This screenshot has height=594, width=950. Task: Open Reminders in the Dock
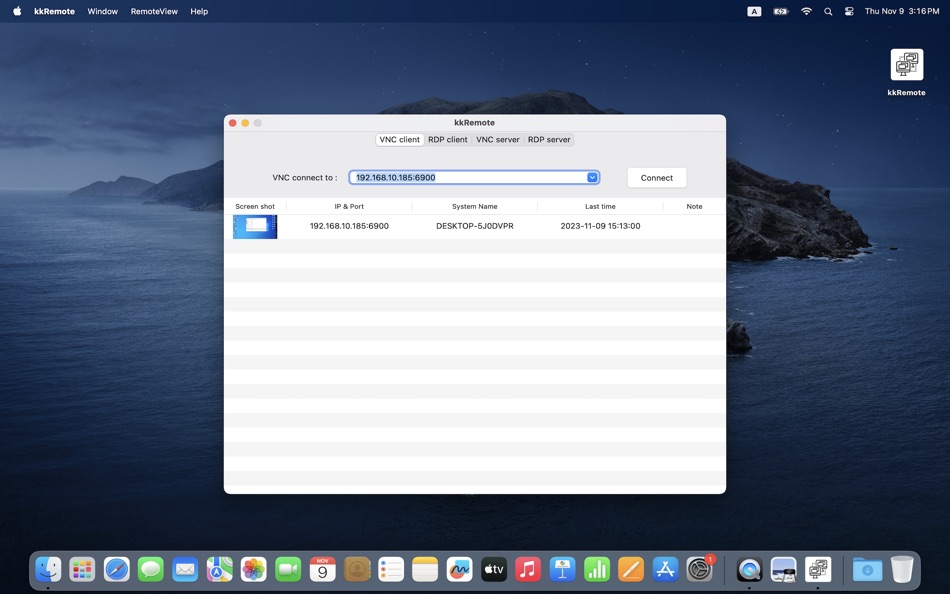(391, 570)
